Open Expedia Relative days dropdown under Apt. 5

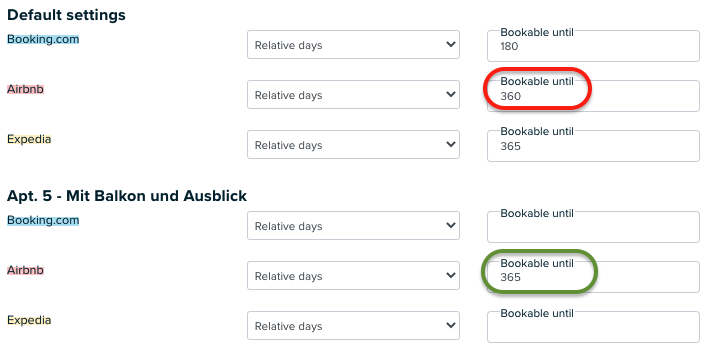click(353, 326)
